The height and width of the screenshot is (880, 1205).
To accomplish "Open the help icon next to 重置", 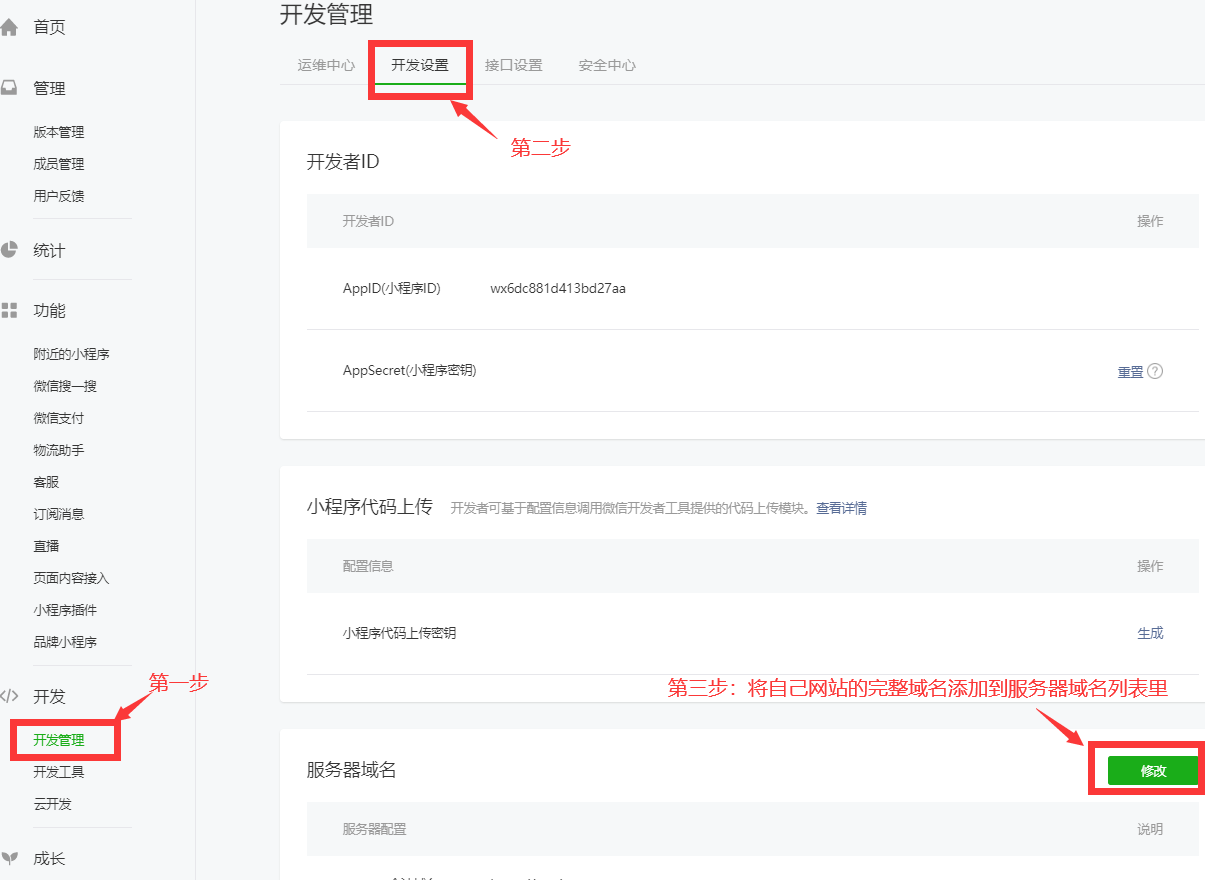I will click(x=1157, y=371).
